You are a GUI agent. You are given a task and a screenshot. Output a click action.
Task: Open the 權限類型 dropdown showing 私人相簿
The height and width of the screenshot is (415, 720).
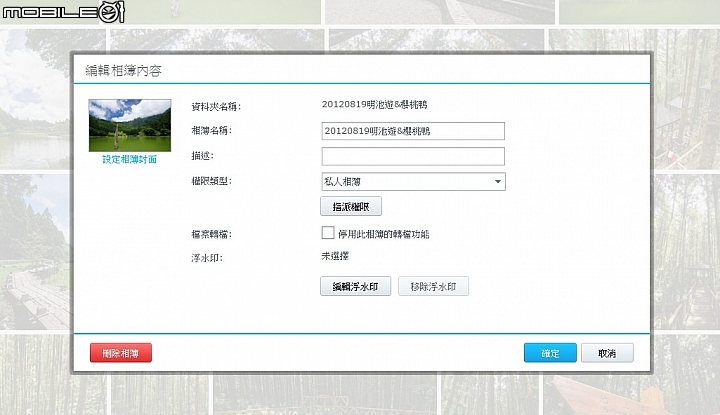[413, 181]
